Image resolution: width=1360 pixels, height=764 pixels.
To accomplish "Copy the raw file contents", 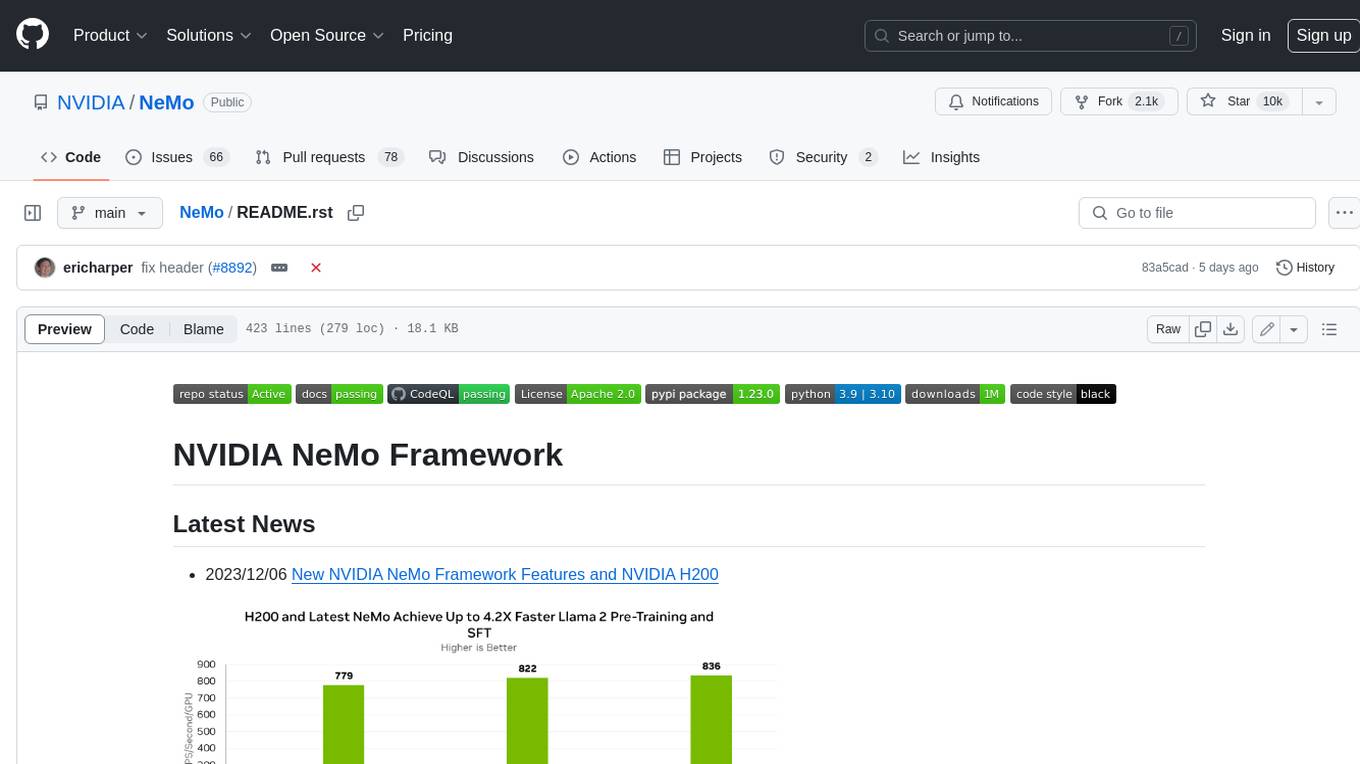I will coord(1204,329).
